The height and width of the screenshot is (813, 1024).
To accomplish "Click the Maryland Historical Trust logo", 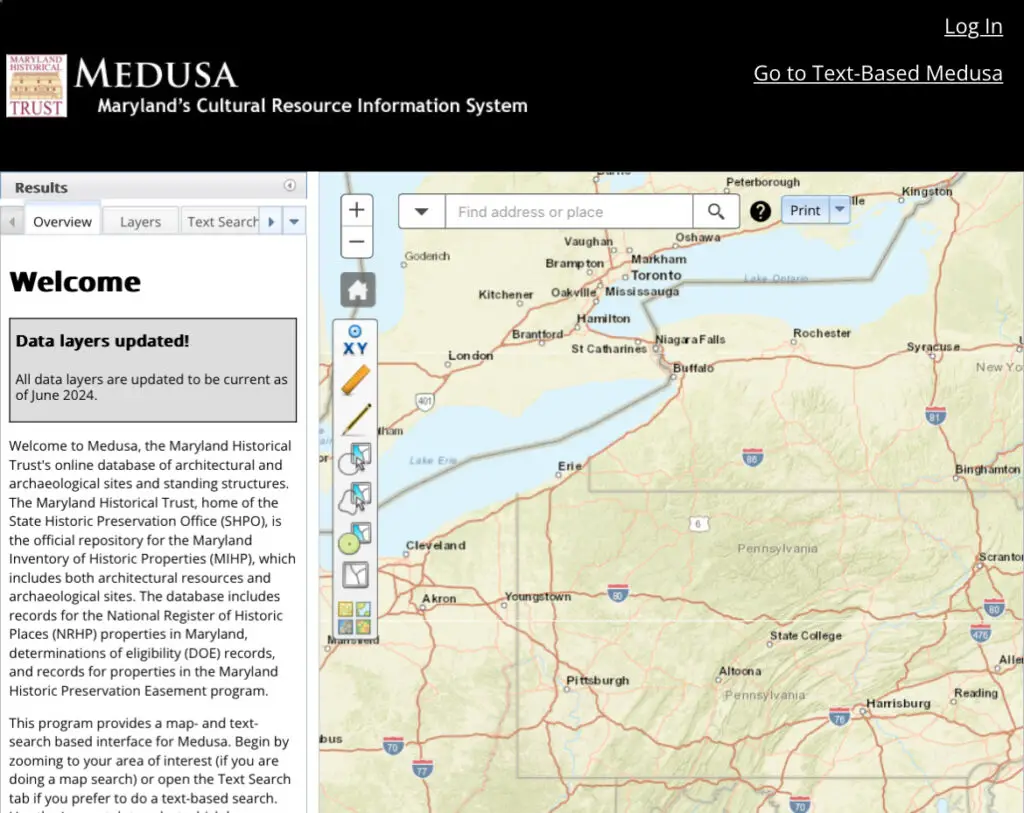I will point(37,86).
